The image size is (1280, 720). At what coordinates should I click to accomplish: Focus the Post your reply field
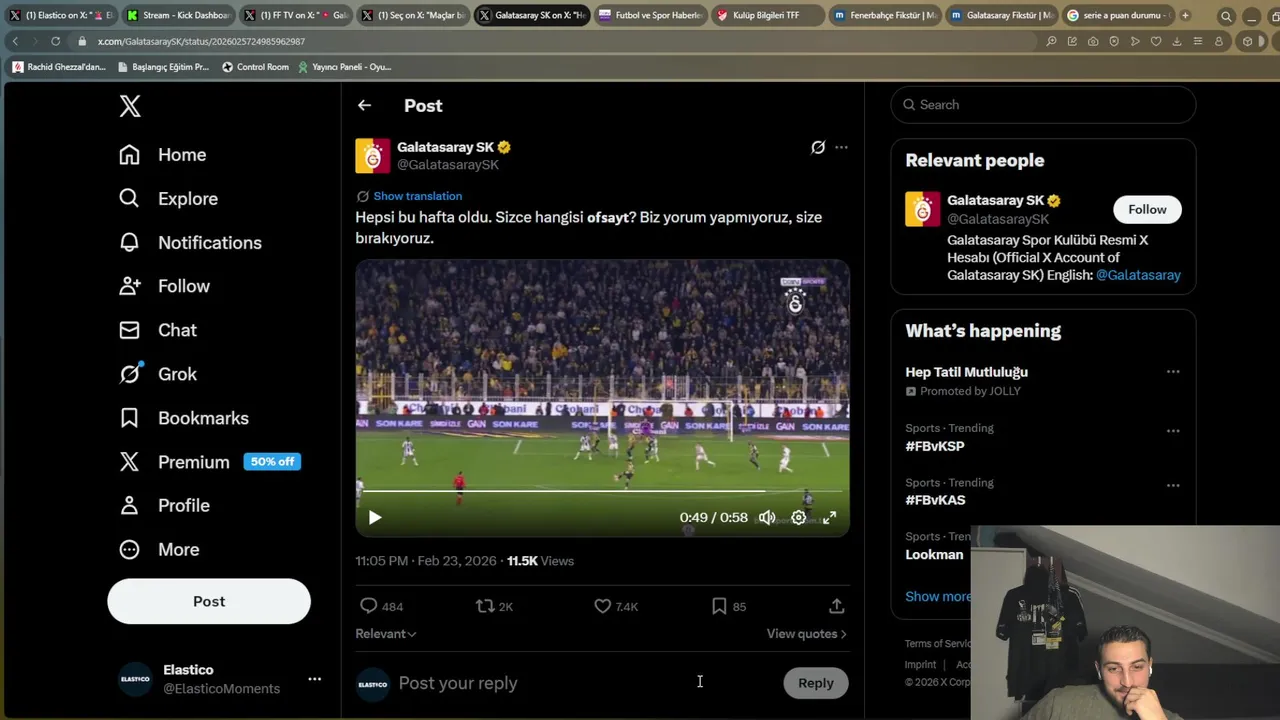coord(585,683)
